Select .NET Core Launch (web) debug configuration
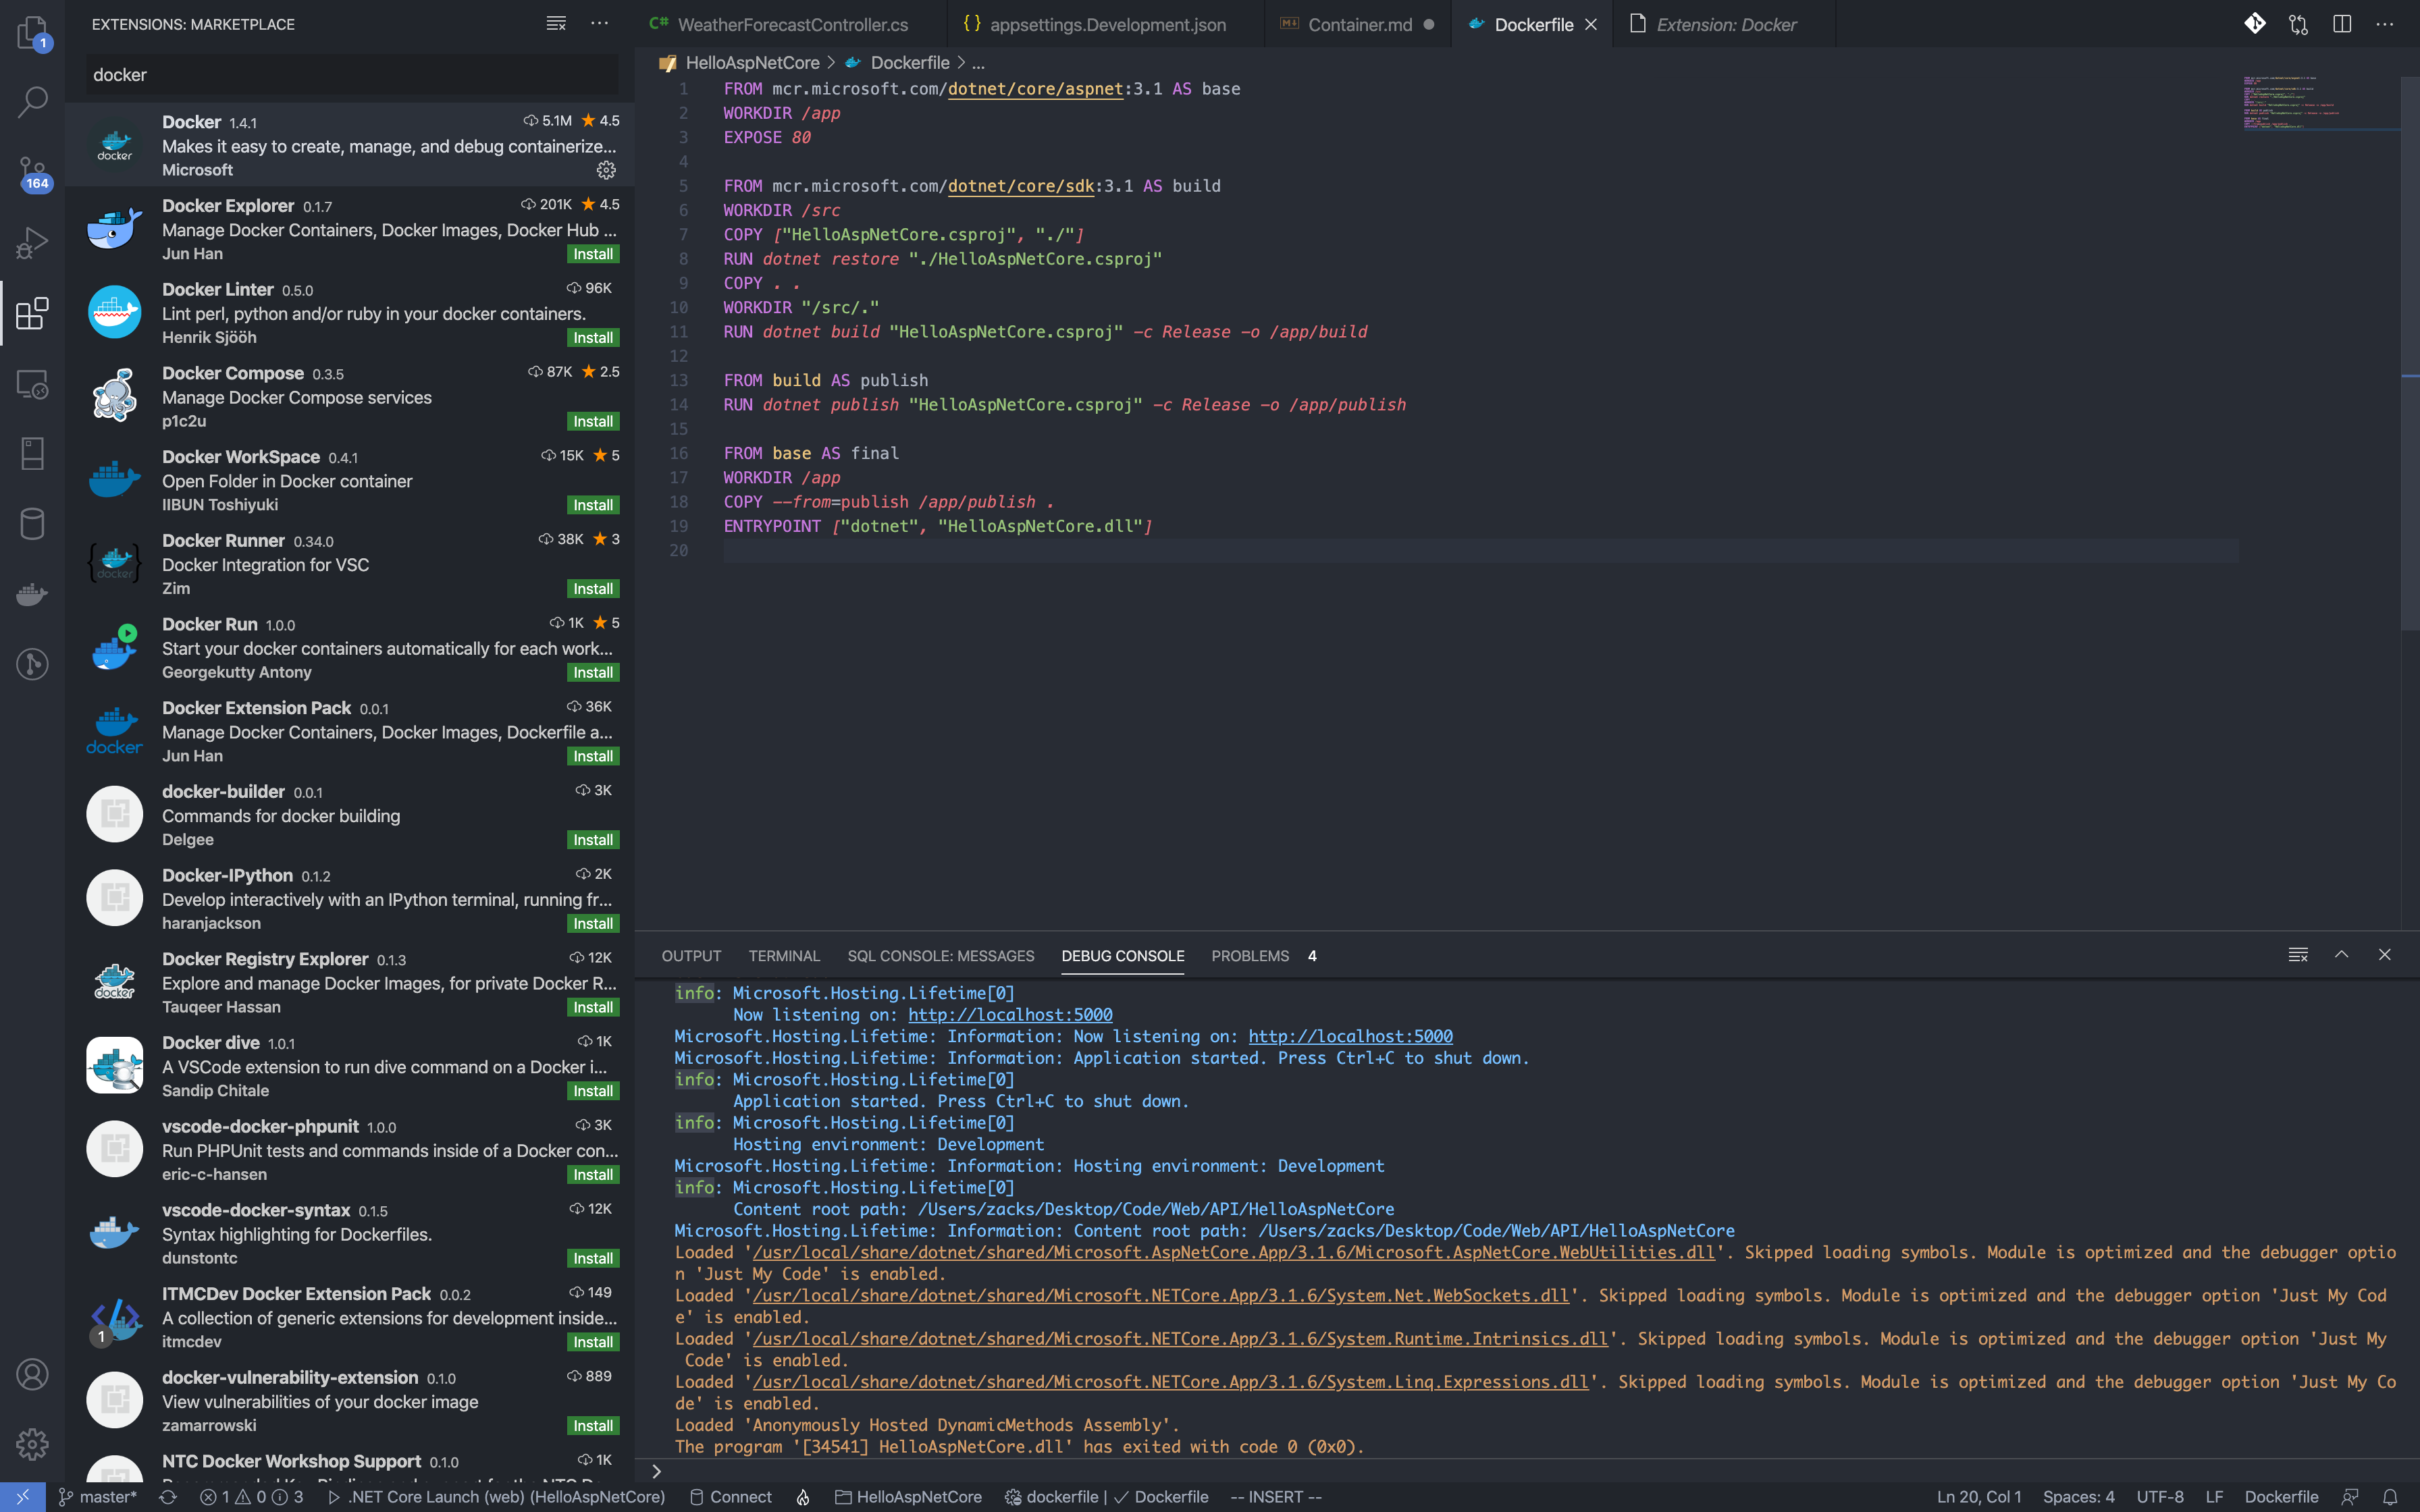 (496, 1497)
